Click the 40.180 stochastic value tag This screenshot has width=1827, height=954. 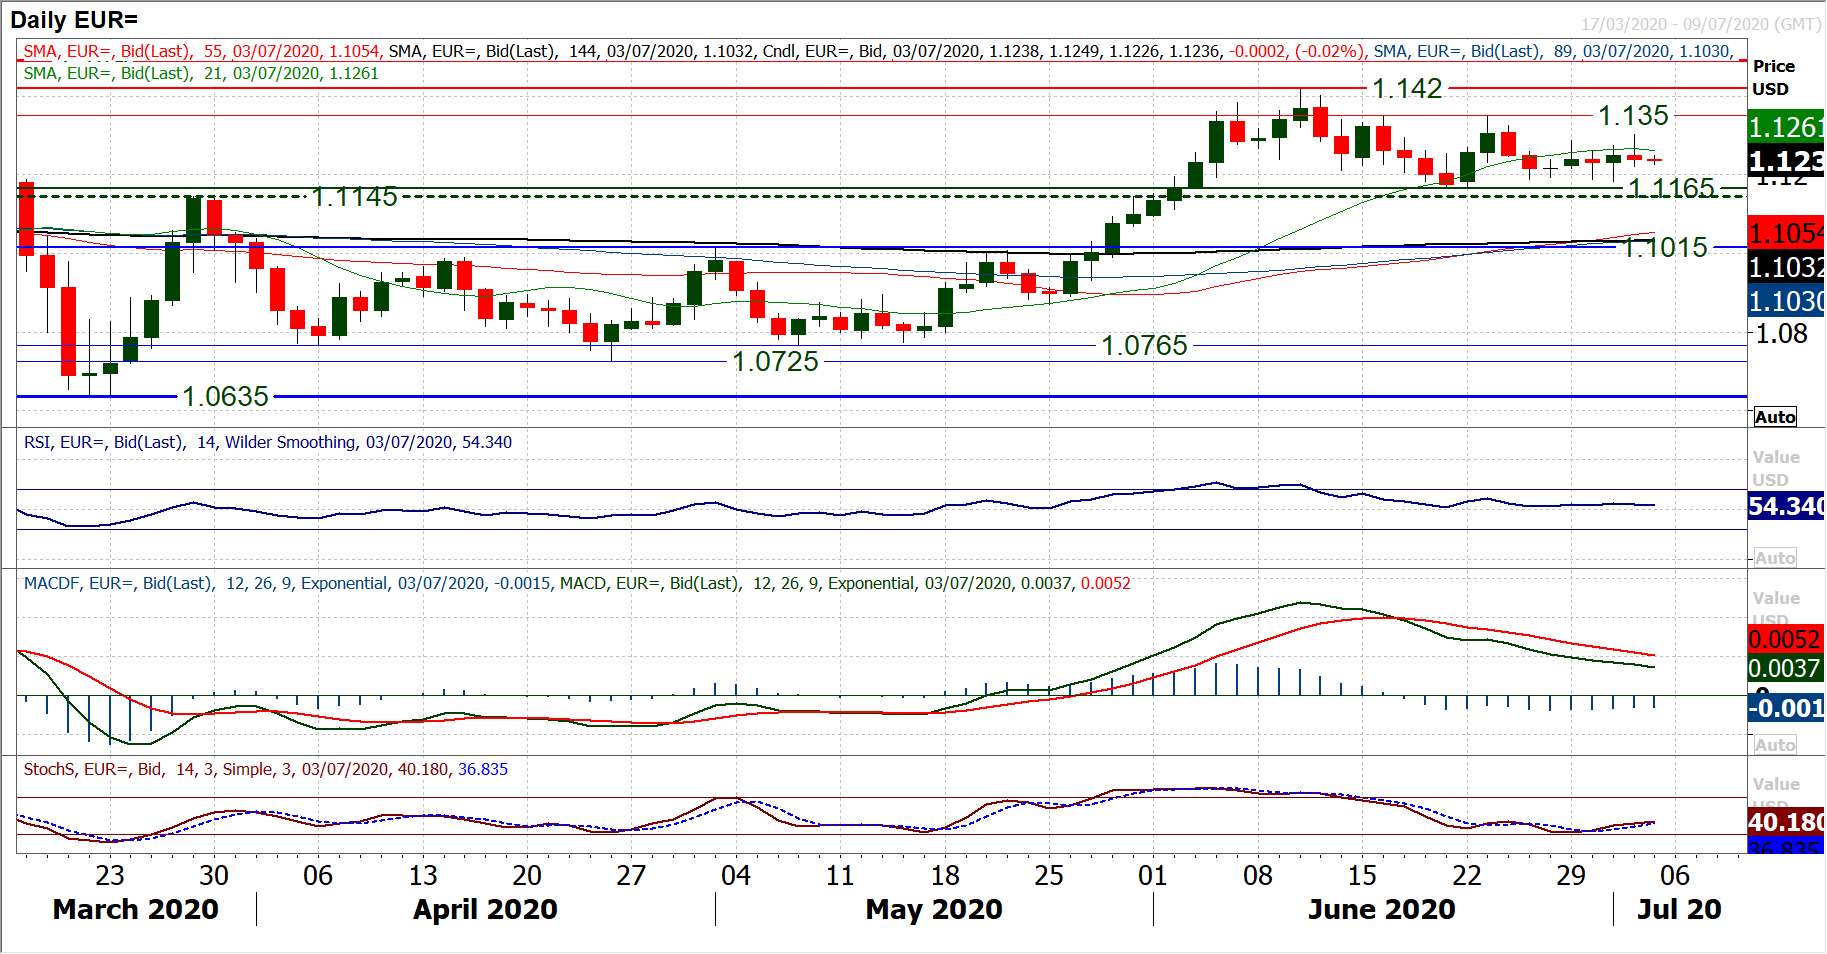(1785, 821)
